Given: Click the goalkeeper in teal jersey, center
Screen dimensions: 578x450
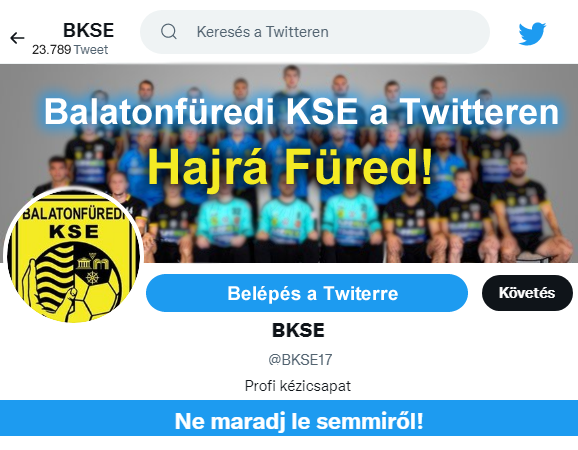Looking at the screenshot, I should (286, 221).
